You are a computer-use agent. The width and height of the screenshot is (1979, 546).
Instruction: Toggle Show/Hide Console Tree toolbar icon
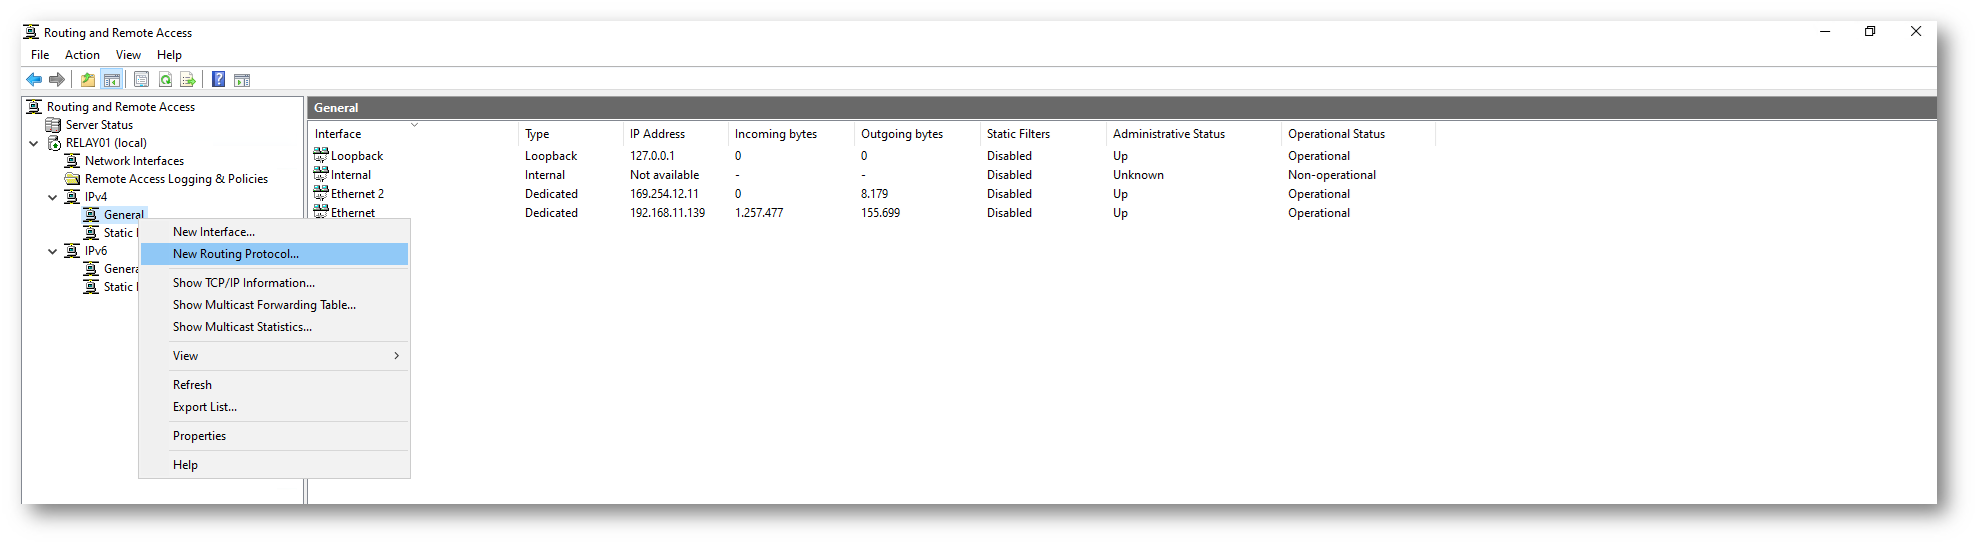pyautogui.click(x=112, y=80)
